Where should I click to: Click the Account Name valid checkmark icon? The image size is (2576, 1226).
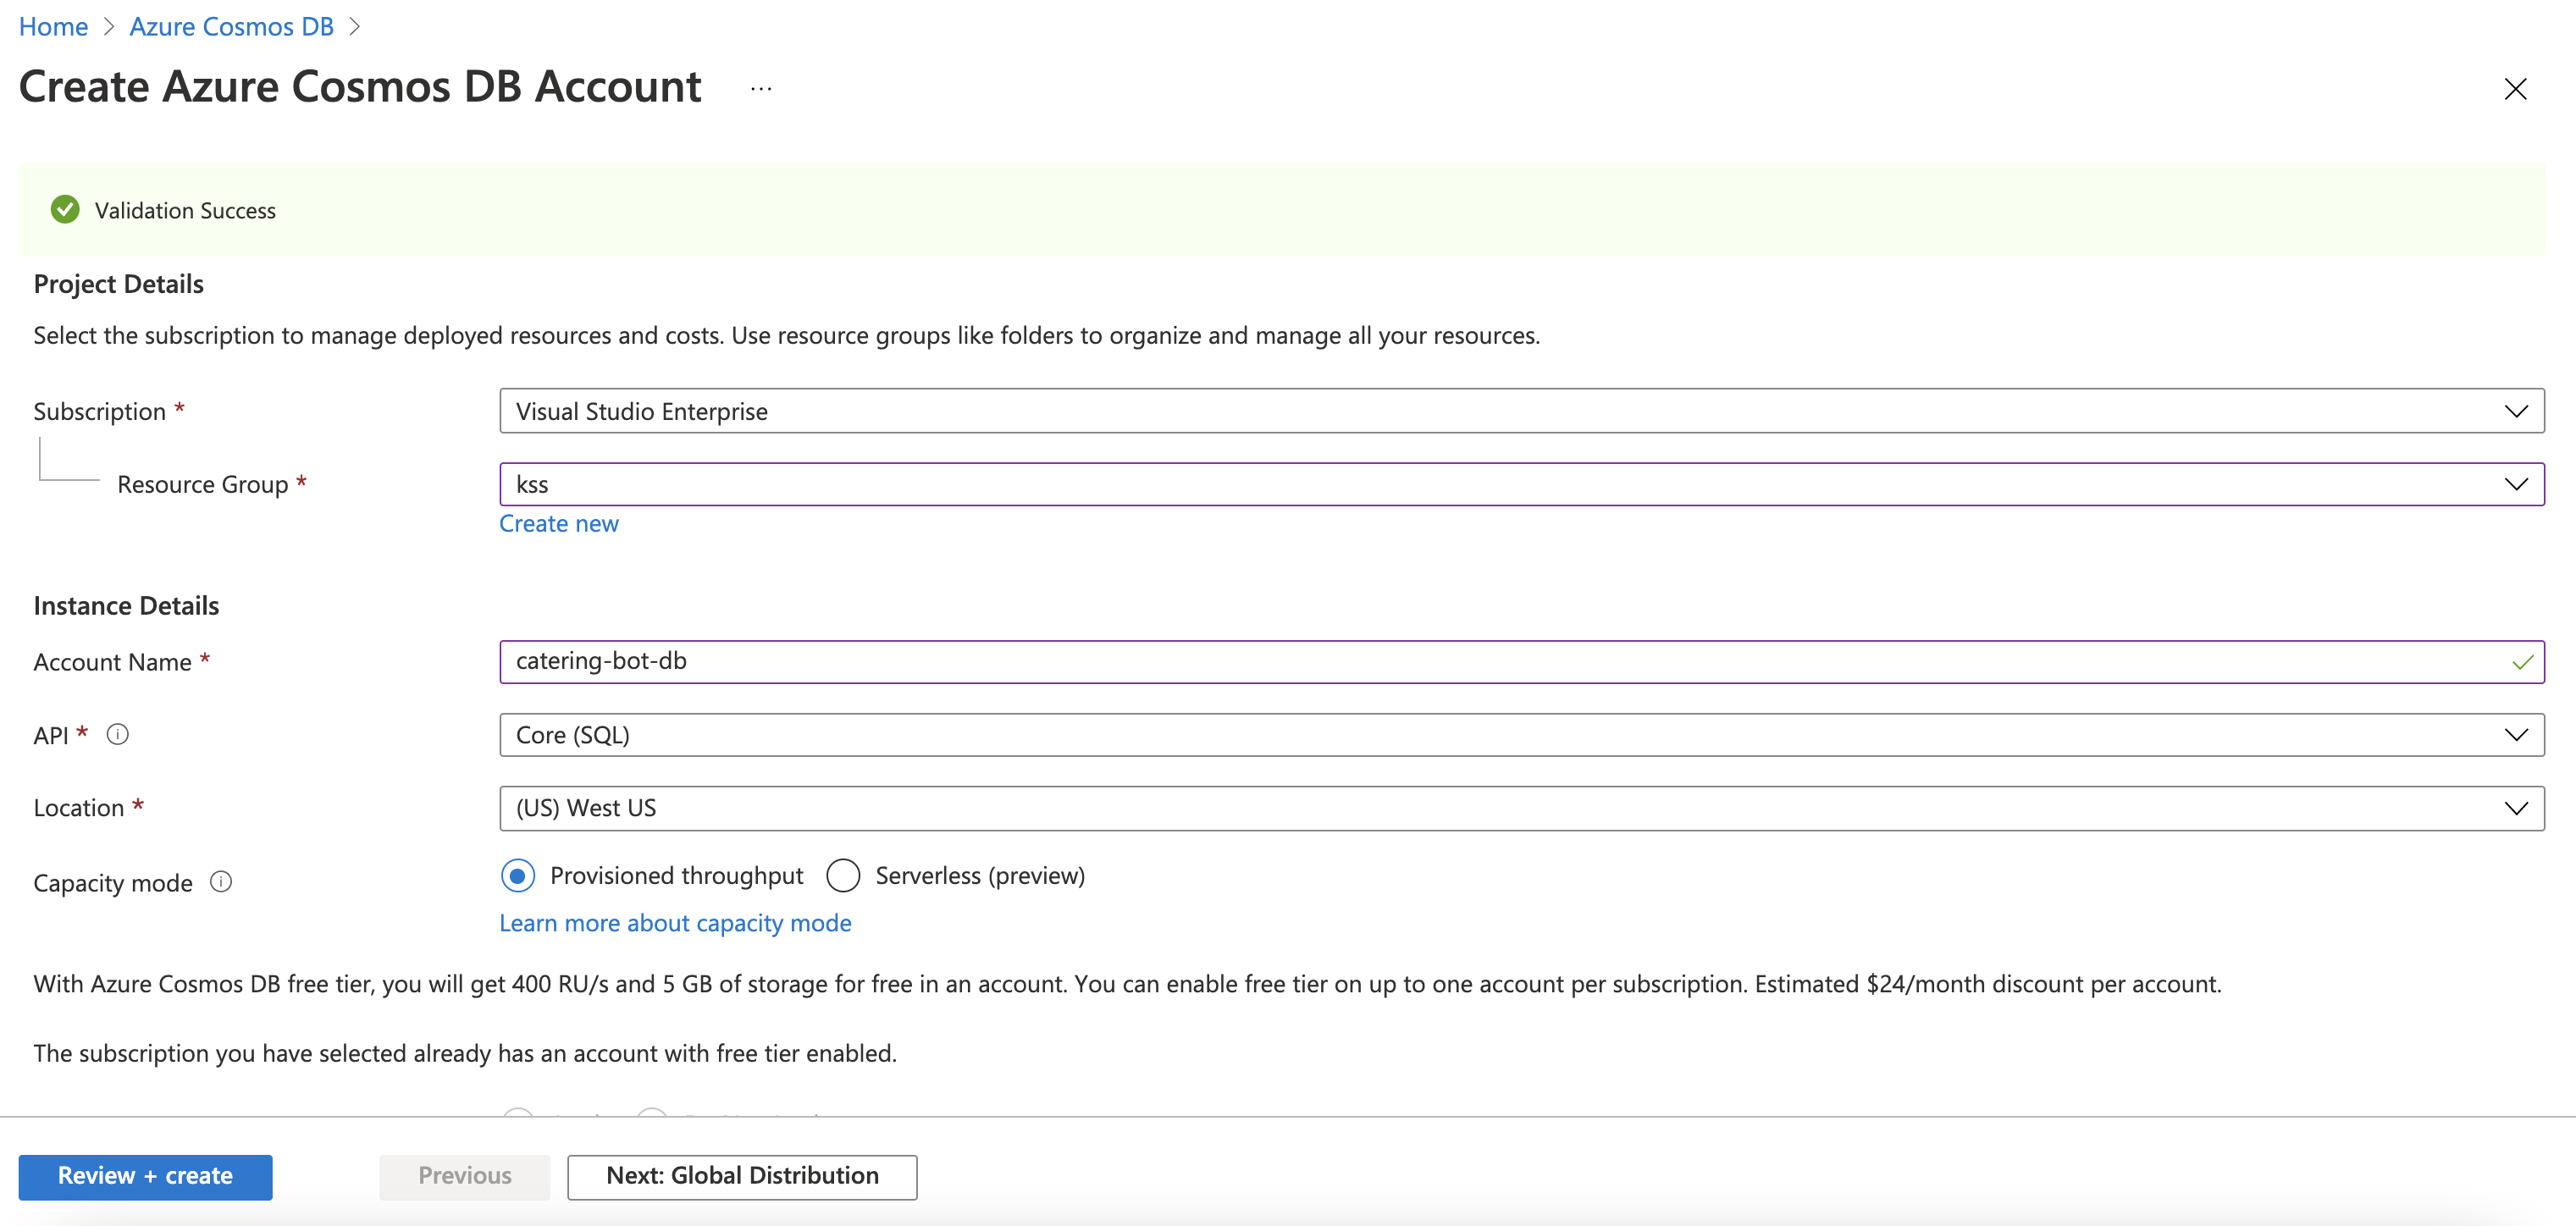2522,662
